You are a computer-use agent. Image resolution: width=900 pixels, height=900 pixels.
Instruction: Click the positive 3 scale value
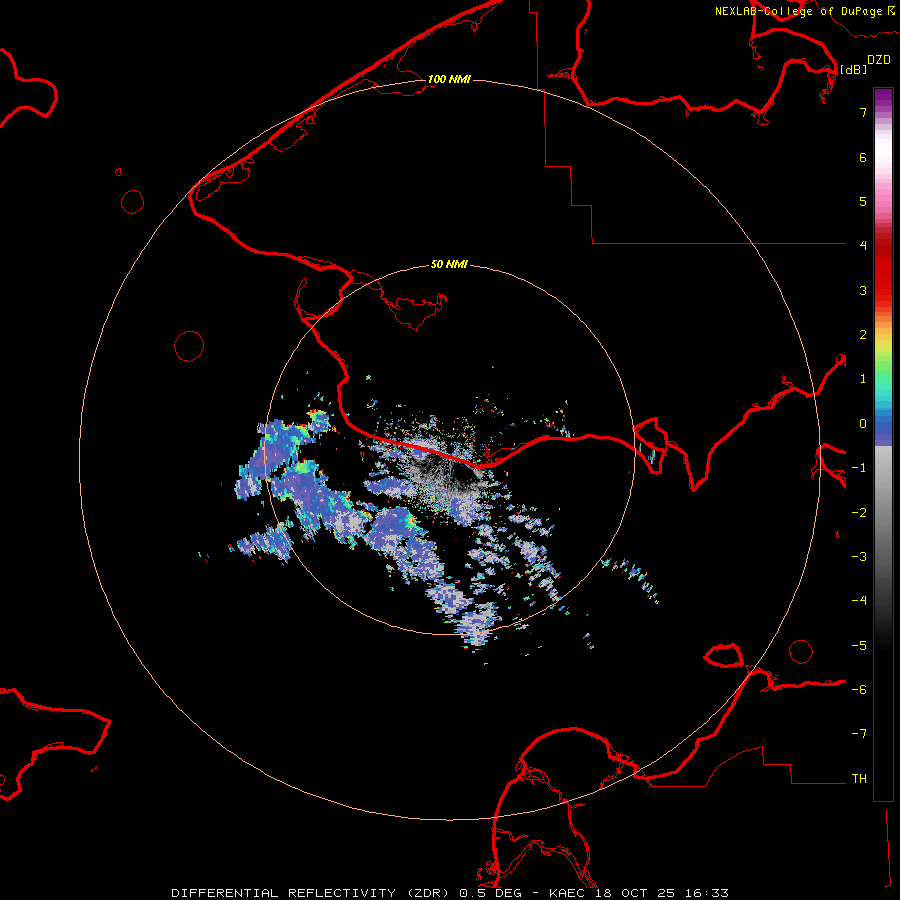pyautogui.click(x=863, y=290)
